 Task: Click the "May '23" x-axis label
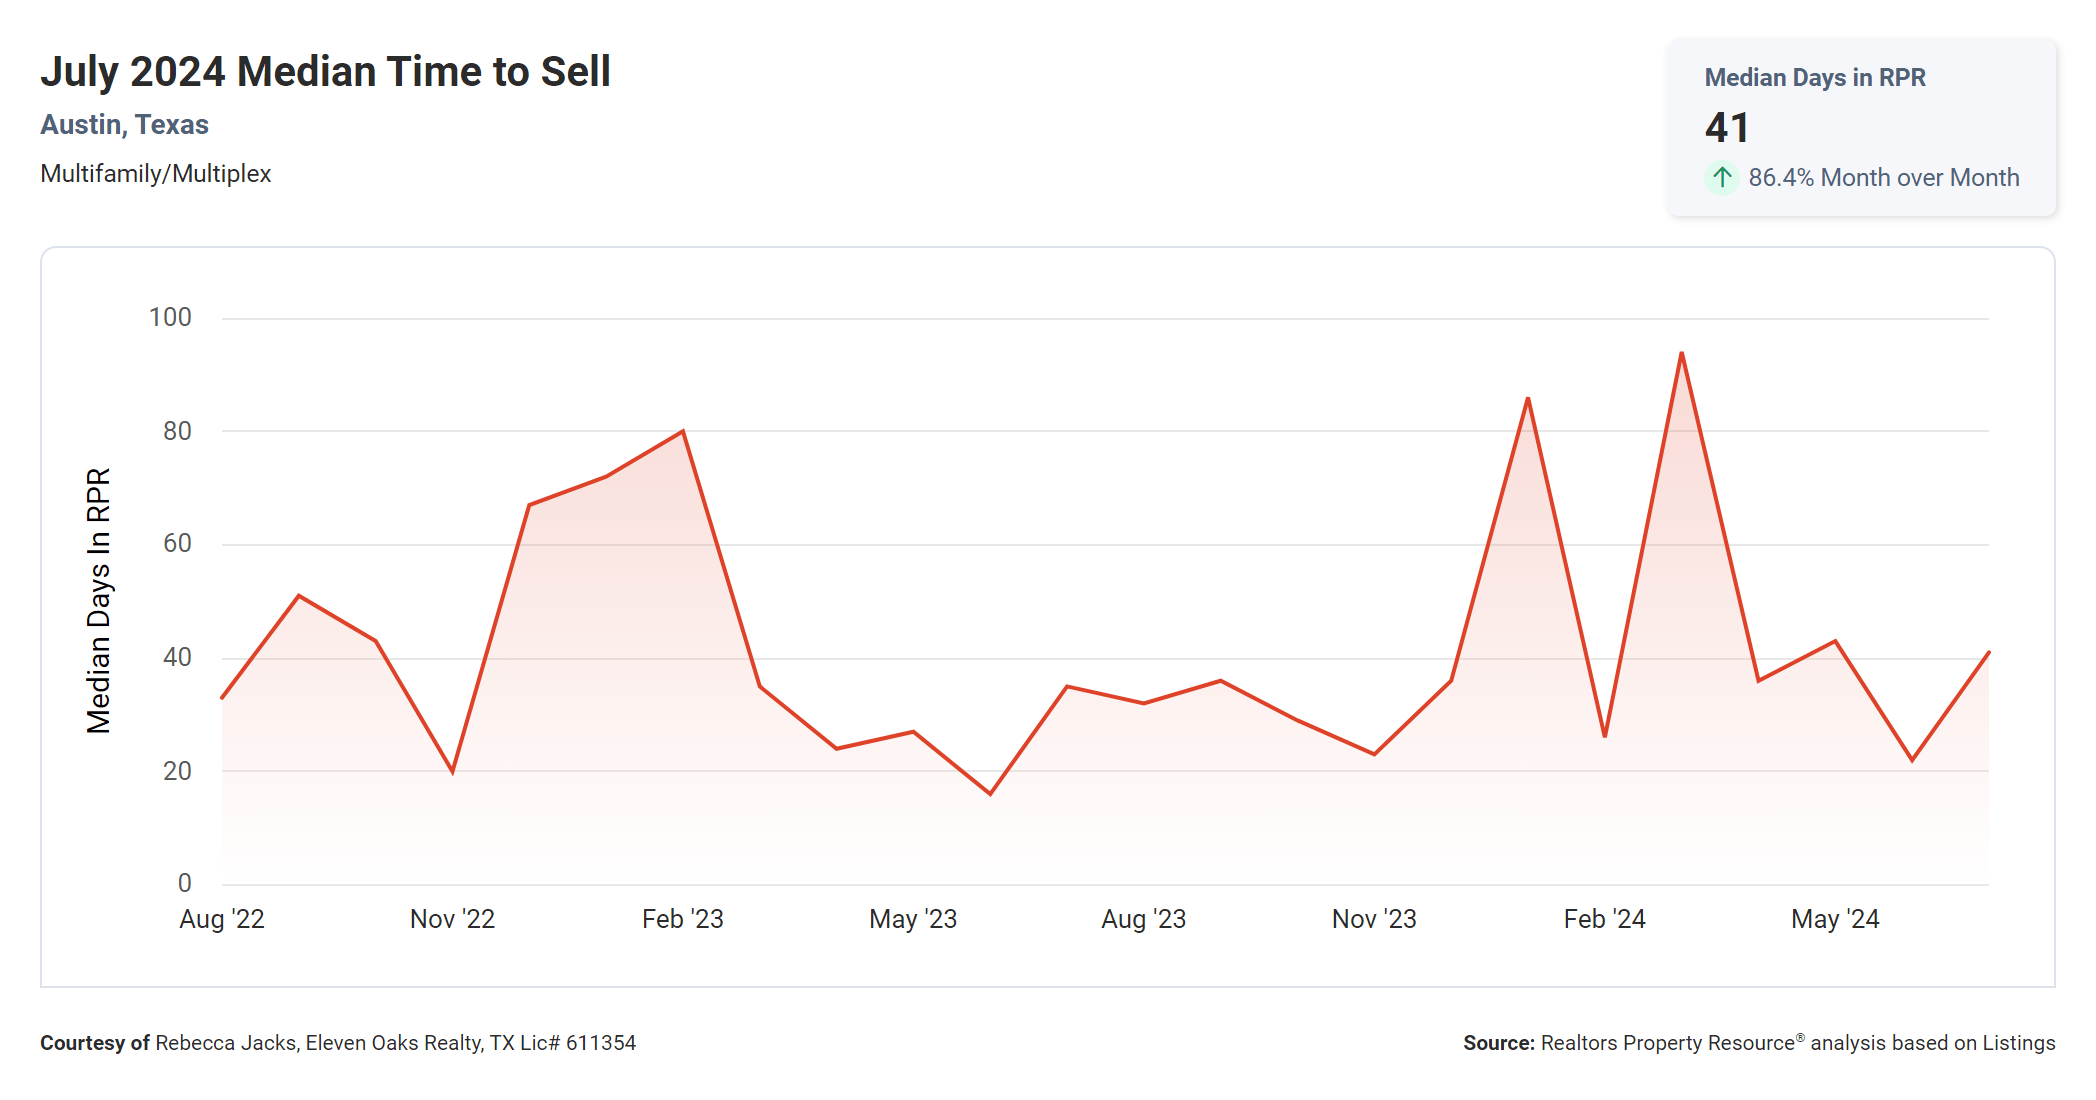(x=913, y=919)
